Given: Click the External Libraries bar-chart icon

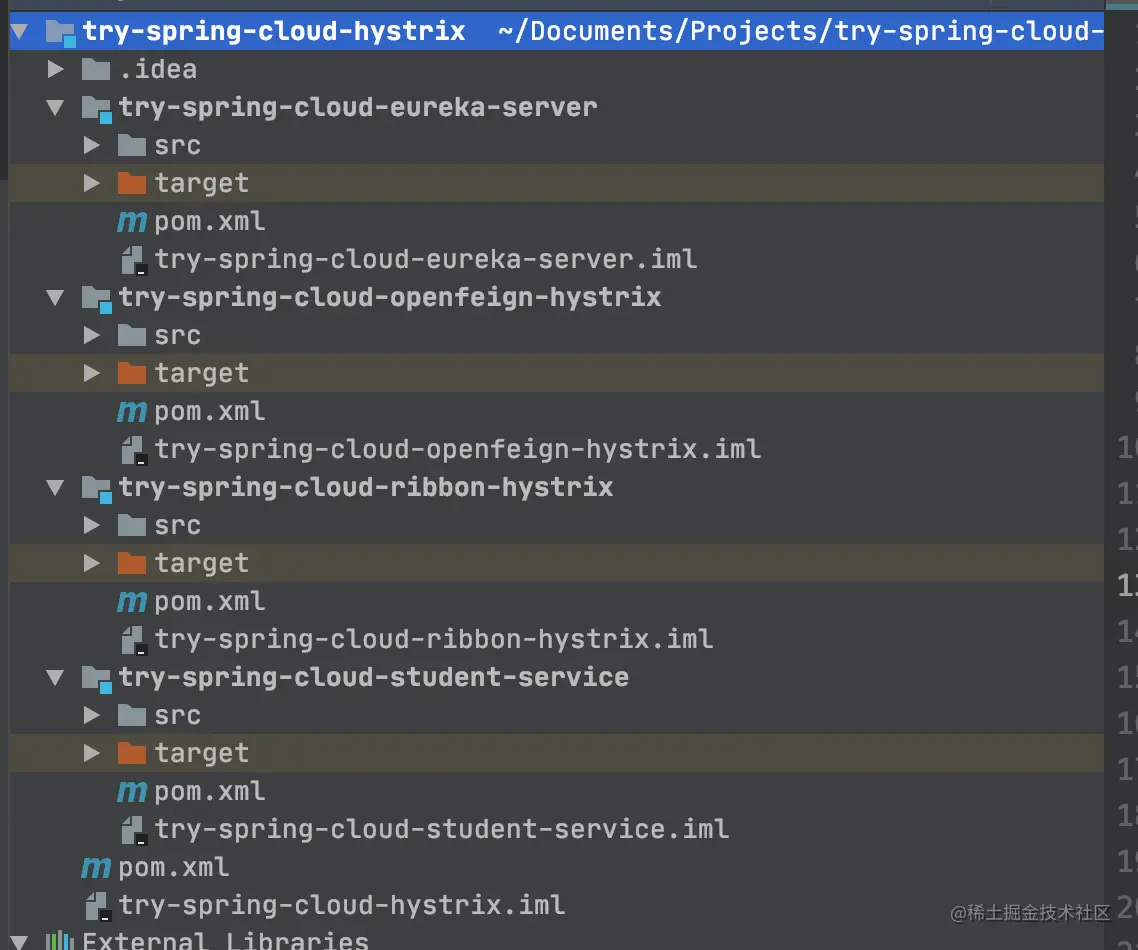Looking at the screenshot, I should [60, 941].
